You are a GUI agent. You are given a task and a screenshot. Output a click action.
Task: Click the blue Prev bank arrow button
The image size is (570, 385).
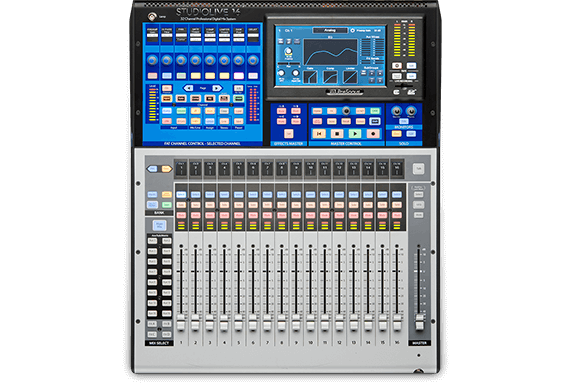point(152,169)
